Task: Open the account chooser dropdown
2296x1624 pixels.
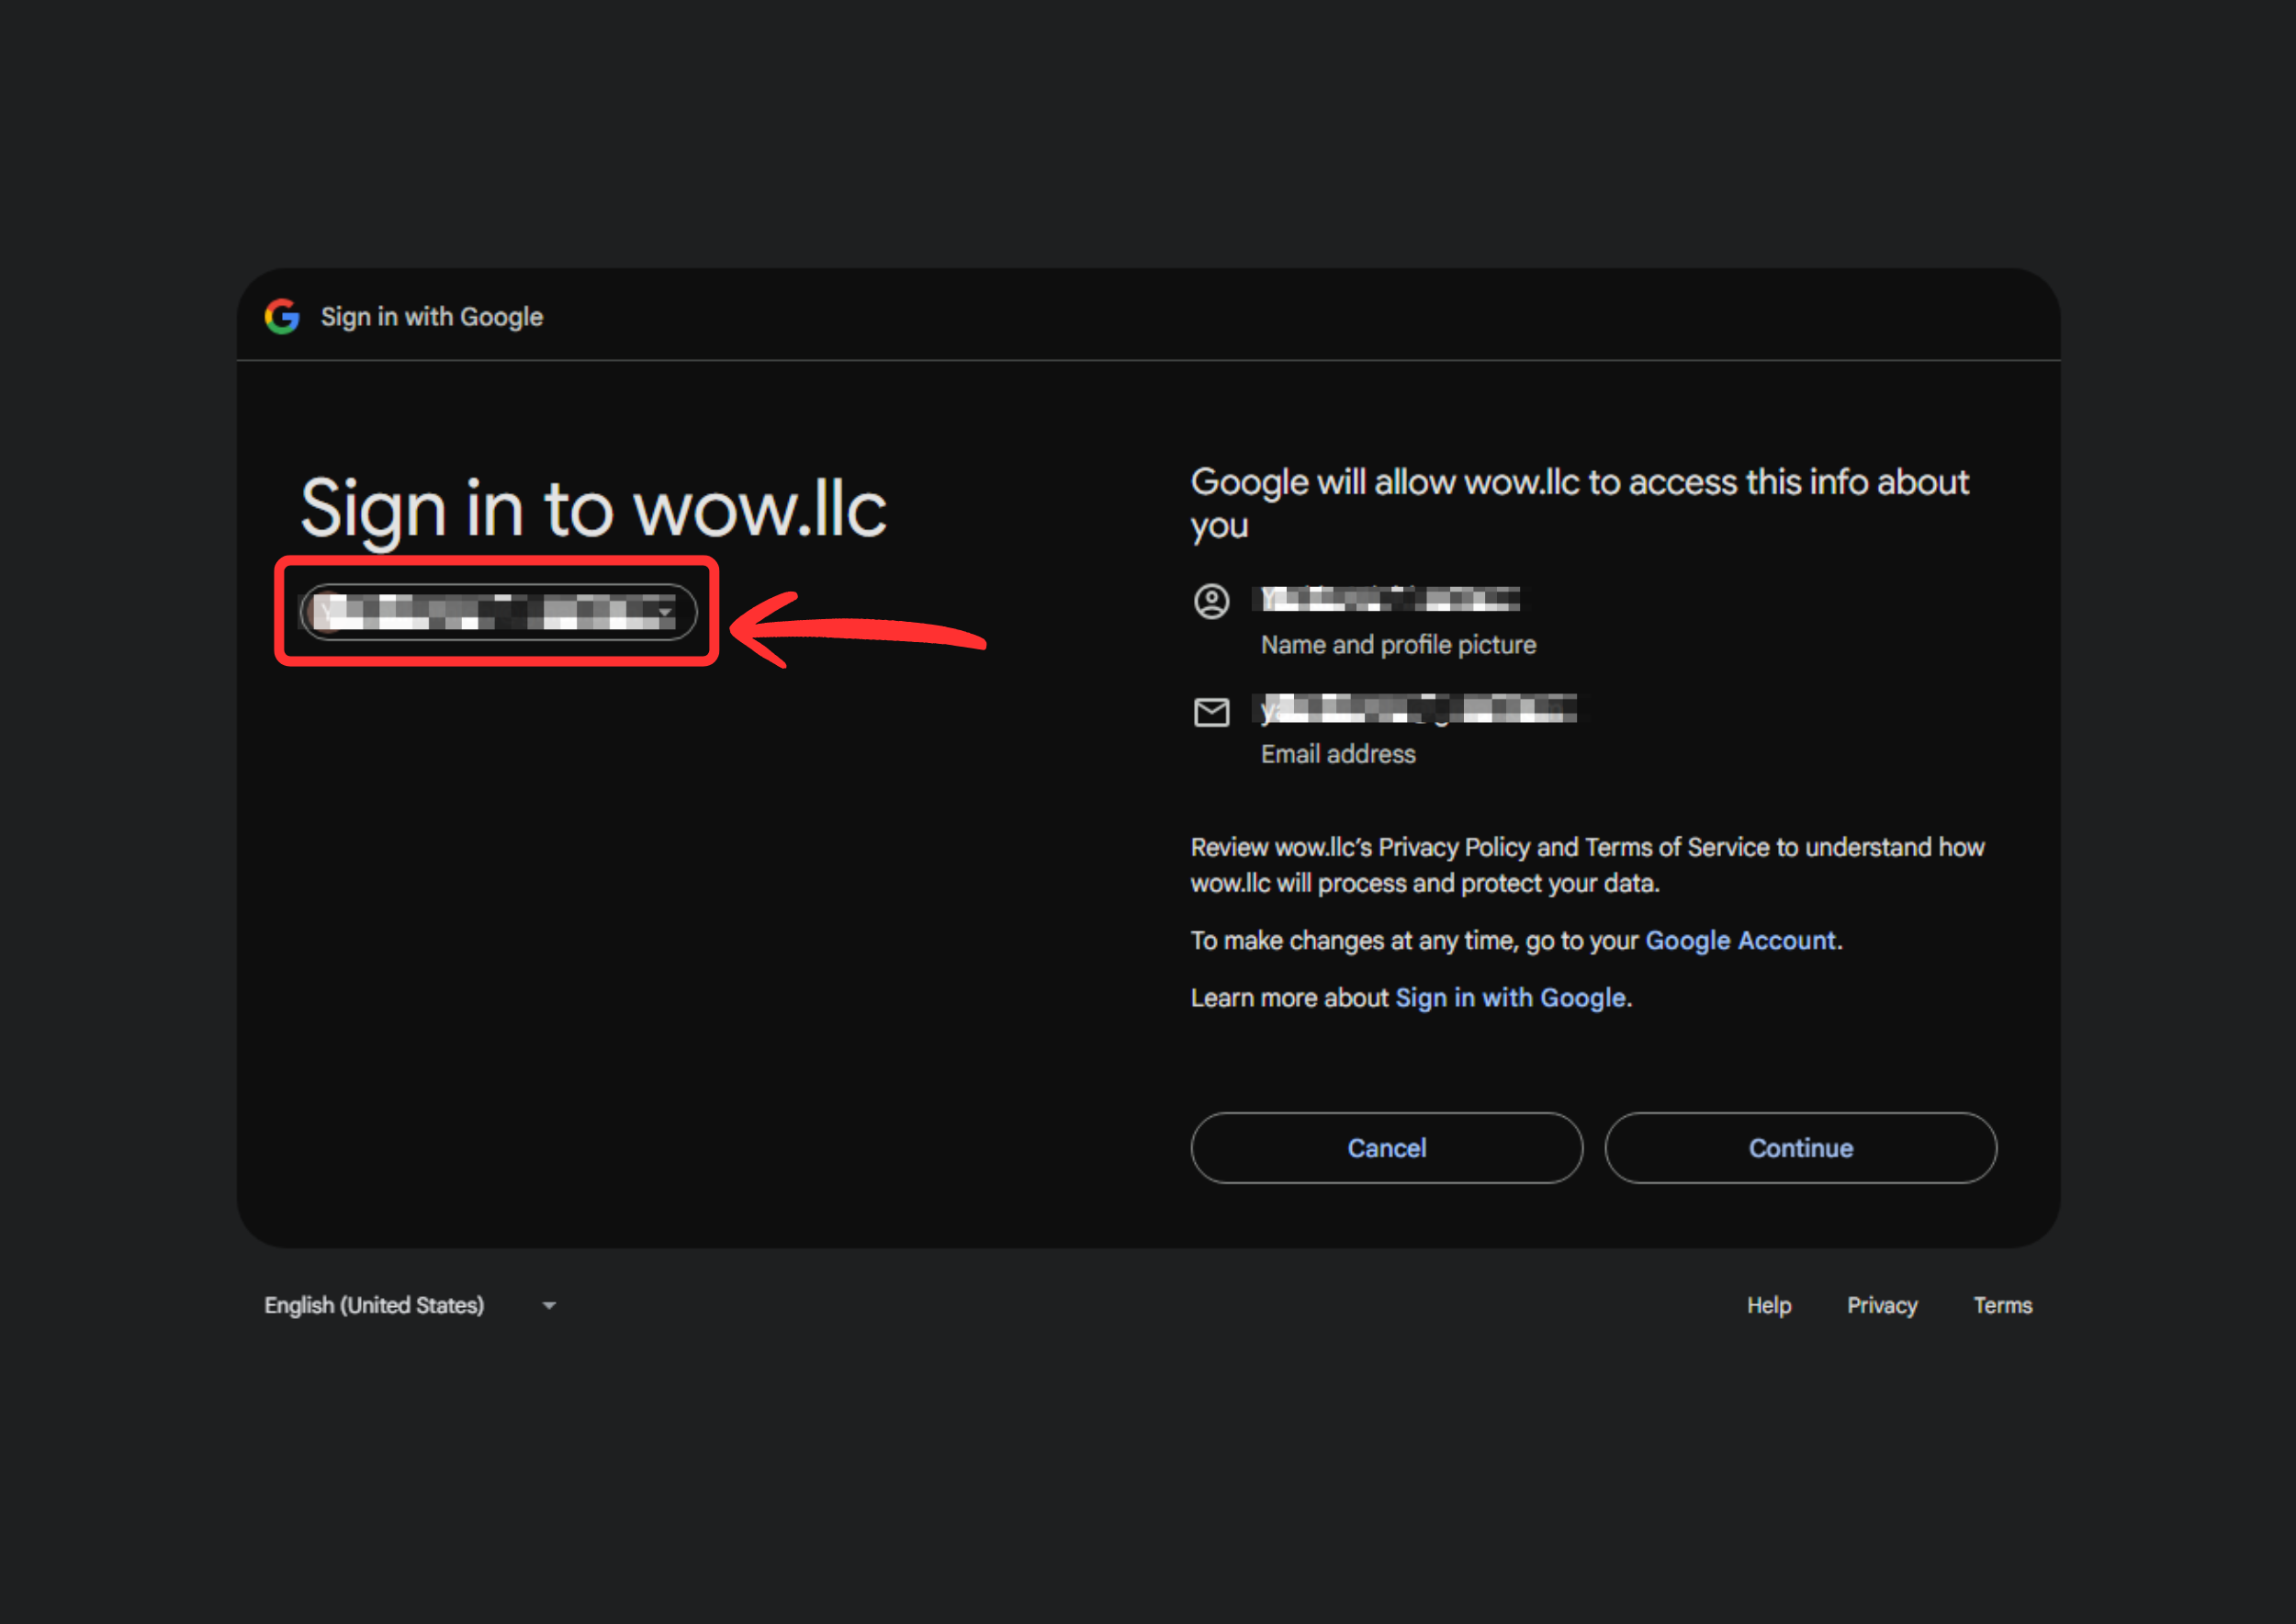Action: [498, 612]
